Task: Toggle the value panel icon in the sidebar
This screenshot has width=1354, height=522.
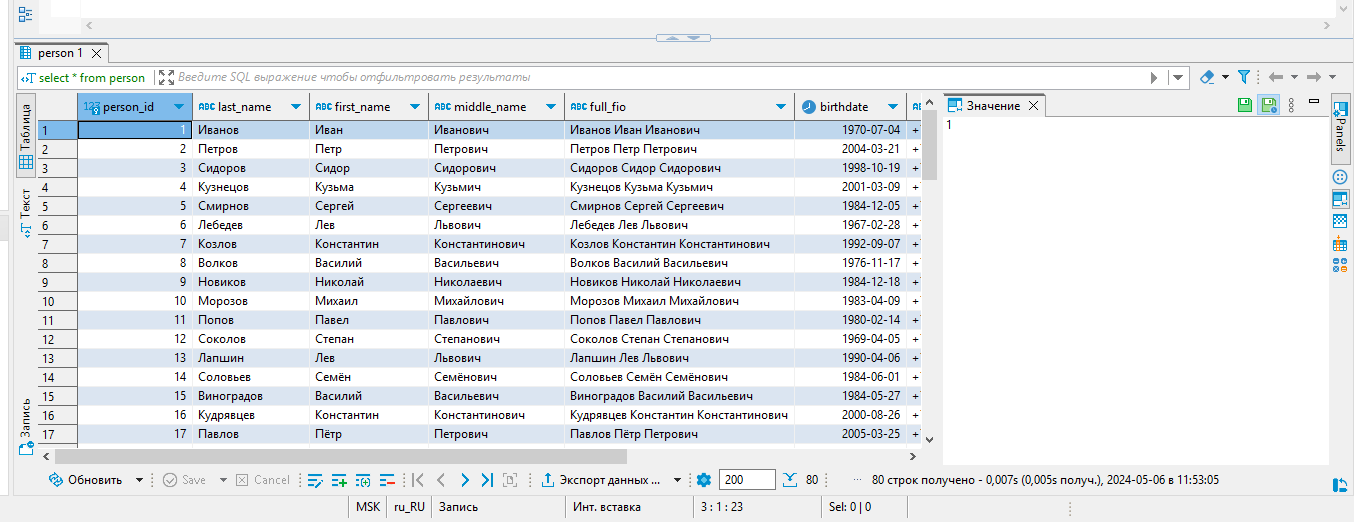Action: click(x=1341, y=199)
